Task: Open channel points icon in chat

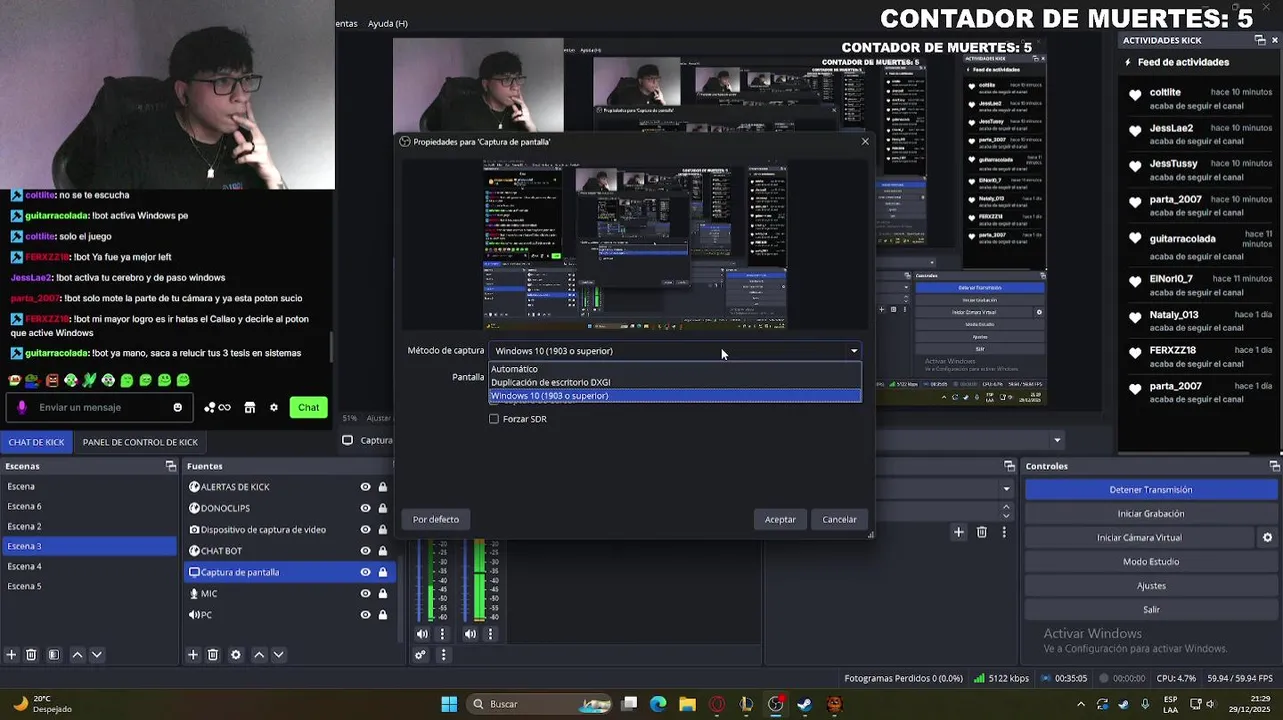Action: pyautogui.click(x=217, y=407)
